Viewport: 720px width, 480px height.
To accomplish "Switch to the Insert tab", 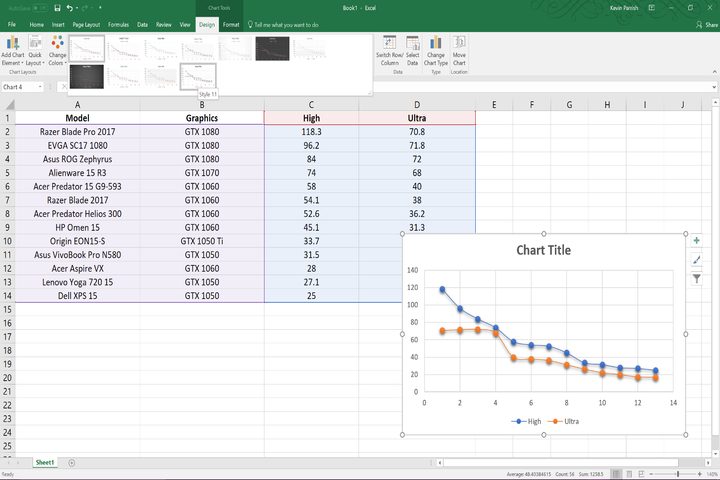I will [x=58, y=25].
